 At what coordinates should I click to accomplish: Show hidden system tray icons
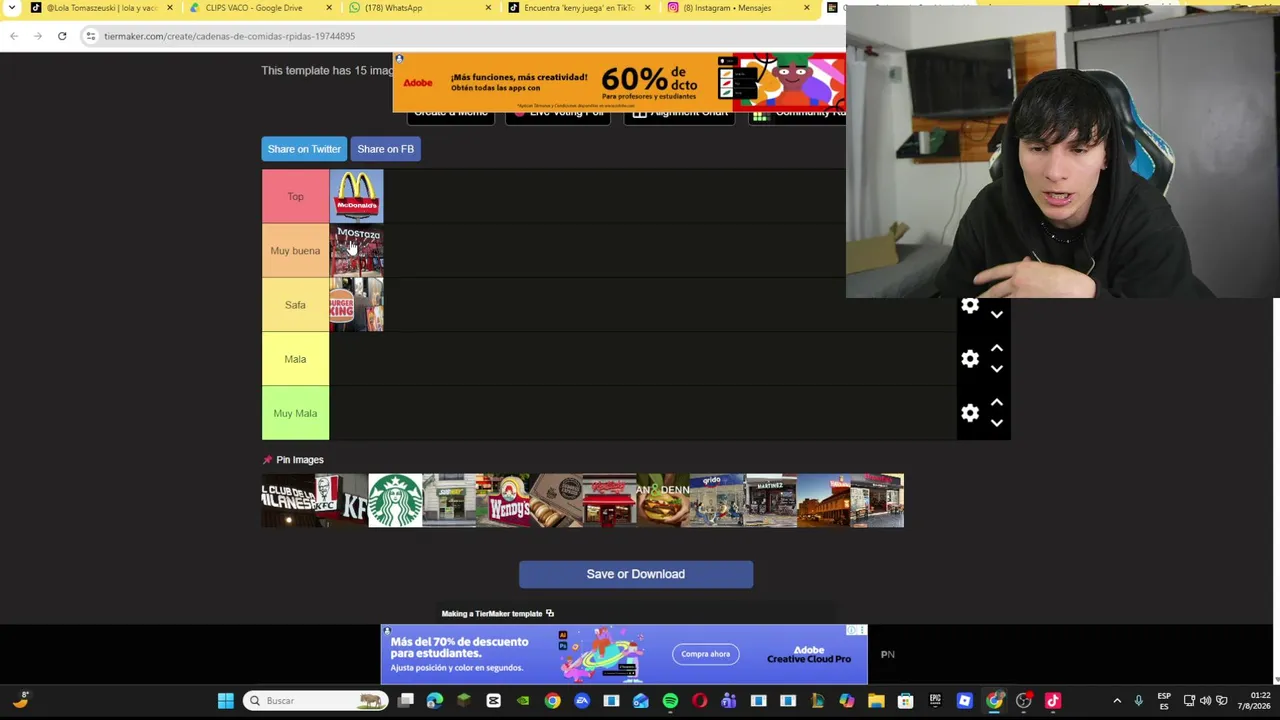click(1117, 701)
